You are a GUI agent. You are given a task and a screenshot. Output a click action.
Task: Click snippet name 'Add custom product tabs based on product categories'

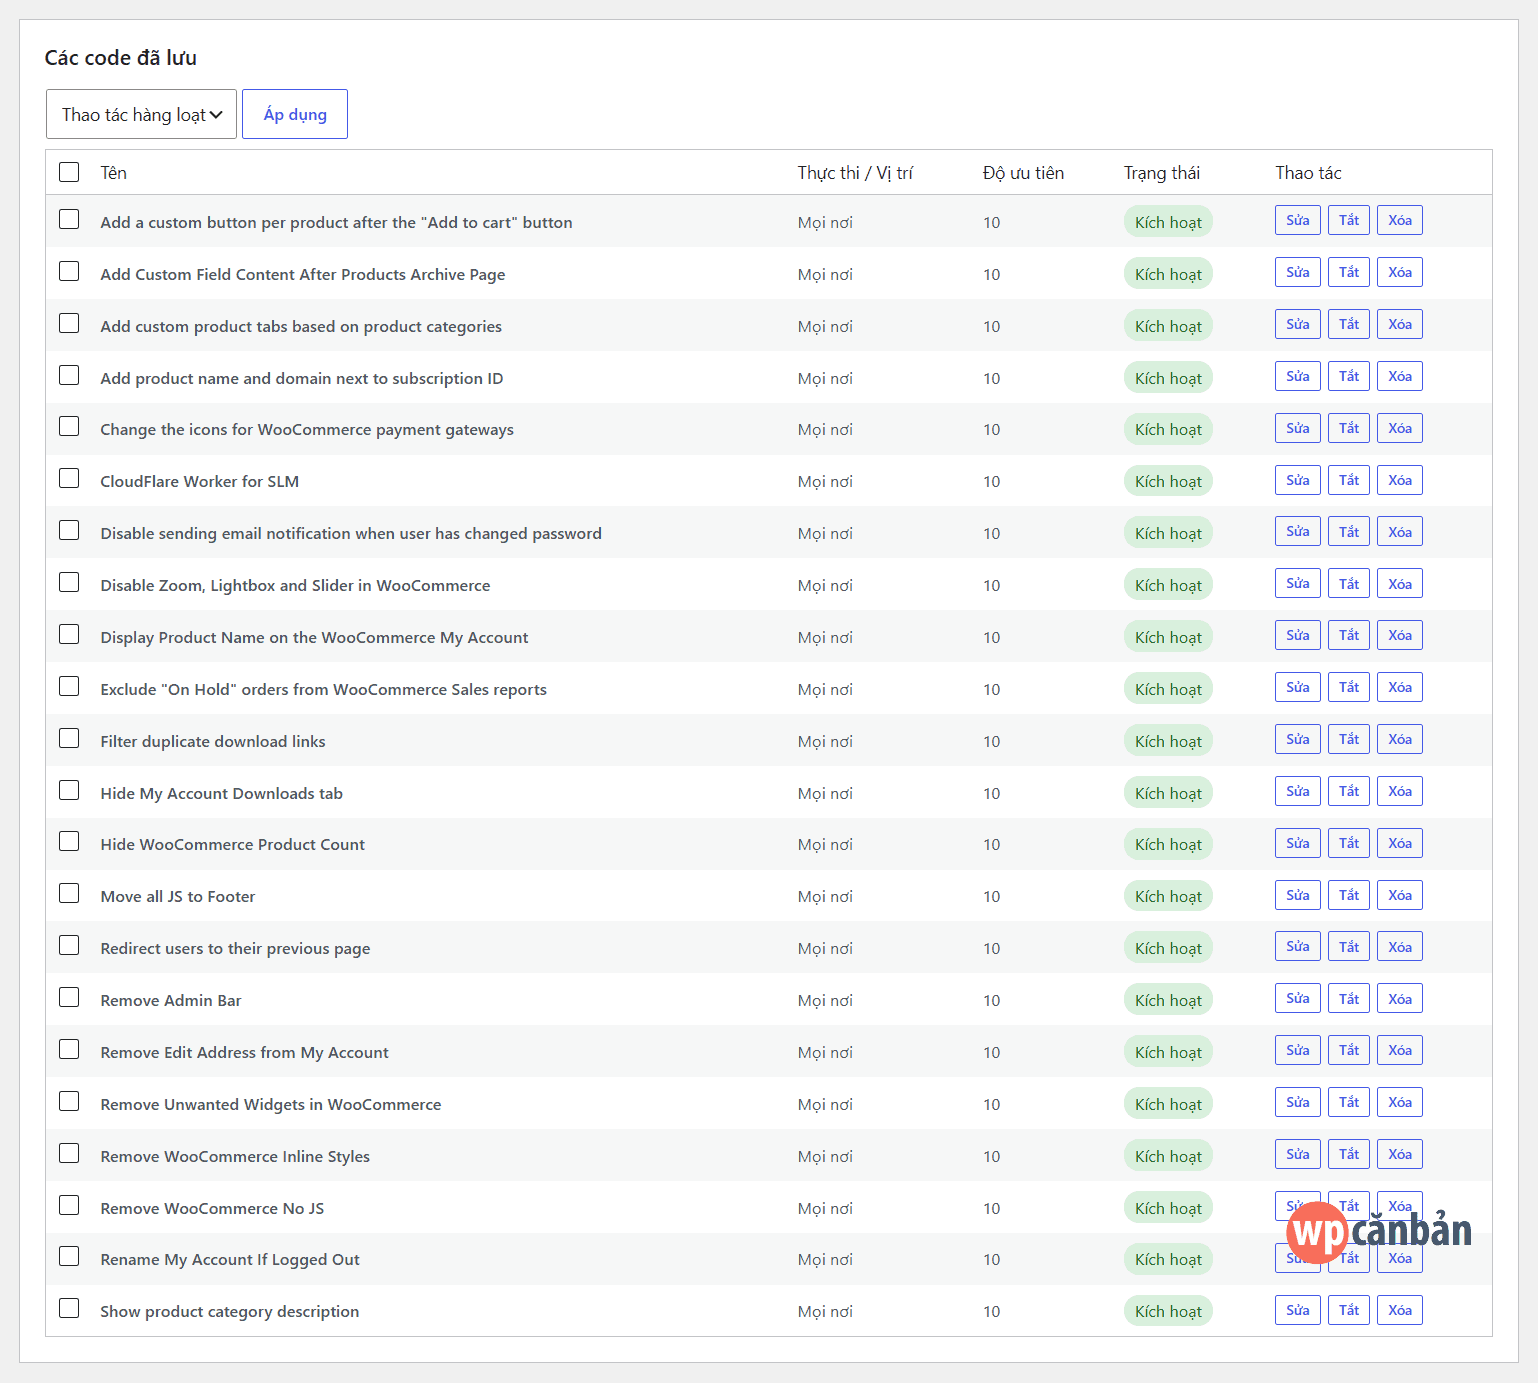coord(301,326)
